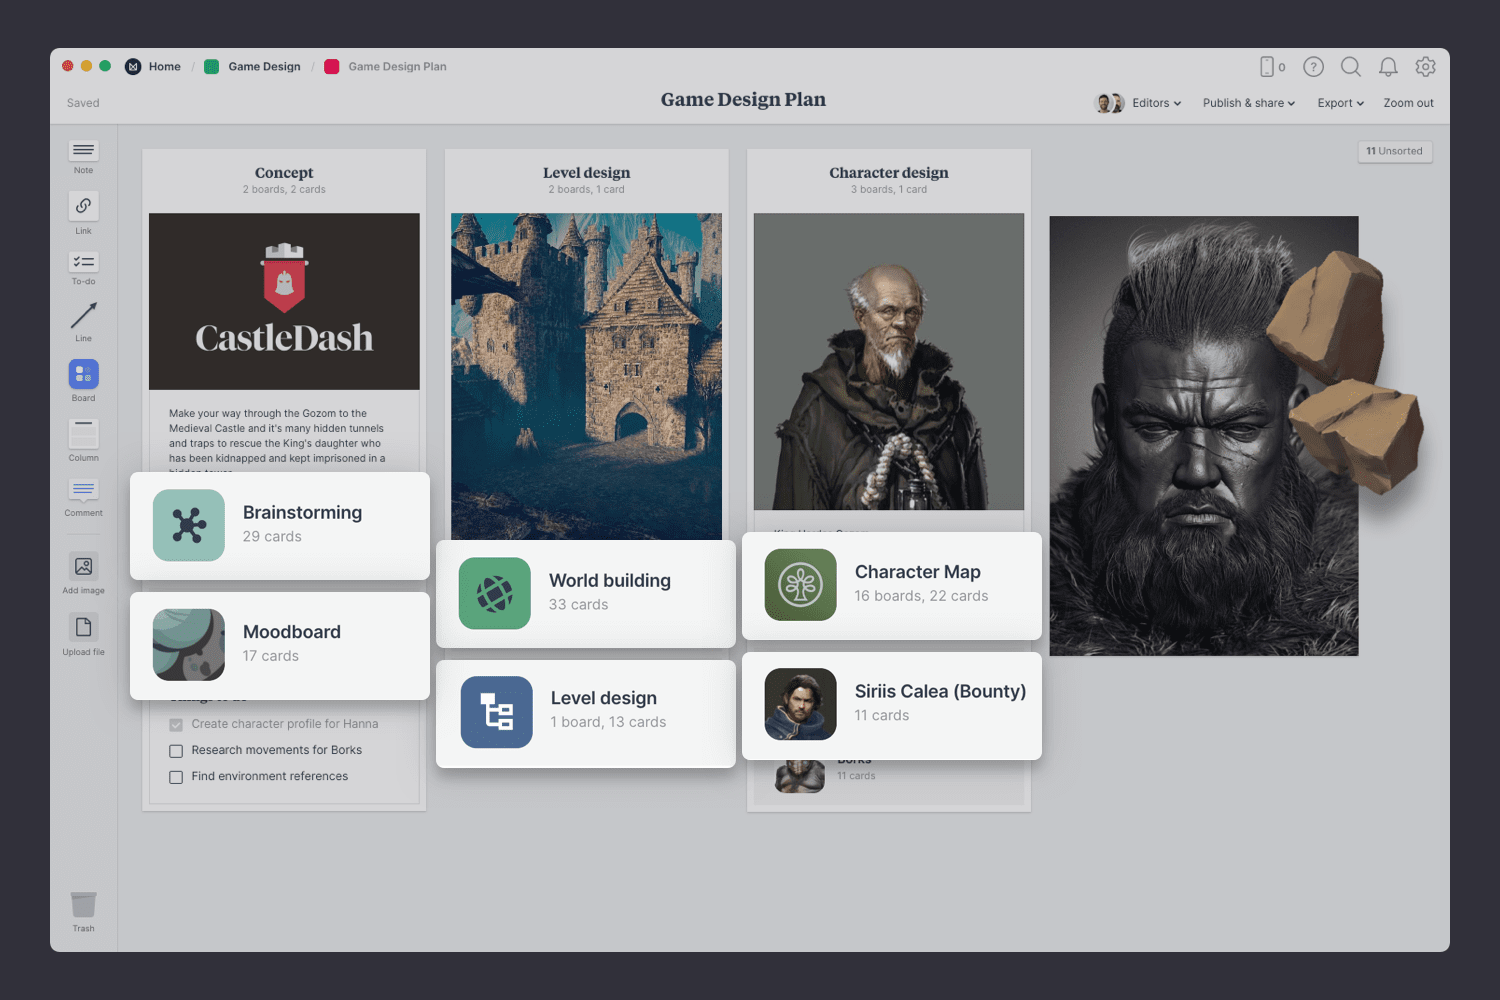
Task: Open the Character Map board title
Action: [918, 572]
